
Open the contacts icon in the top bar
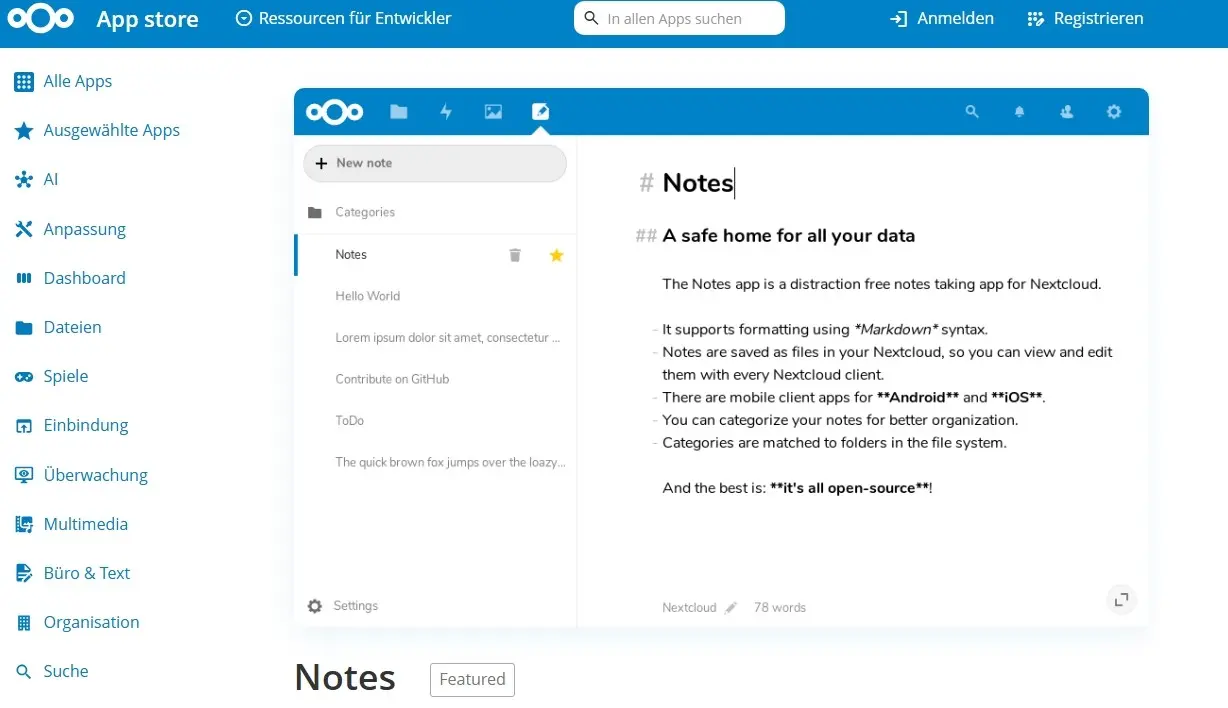pyautogui.click(x=1066, y=112)
